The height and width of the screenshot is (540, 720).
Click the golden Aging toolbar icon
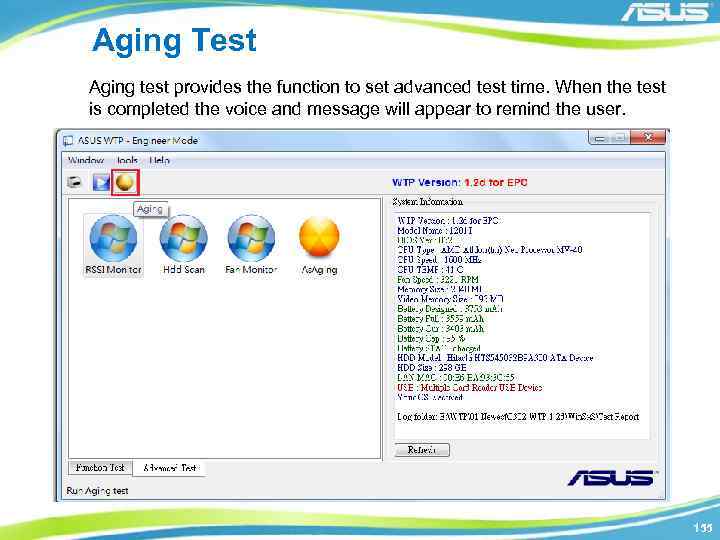click(125, 182)
